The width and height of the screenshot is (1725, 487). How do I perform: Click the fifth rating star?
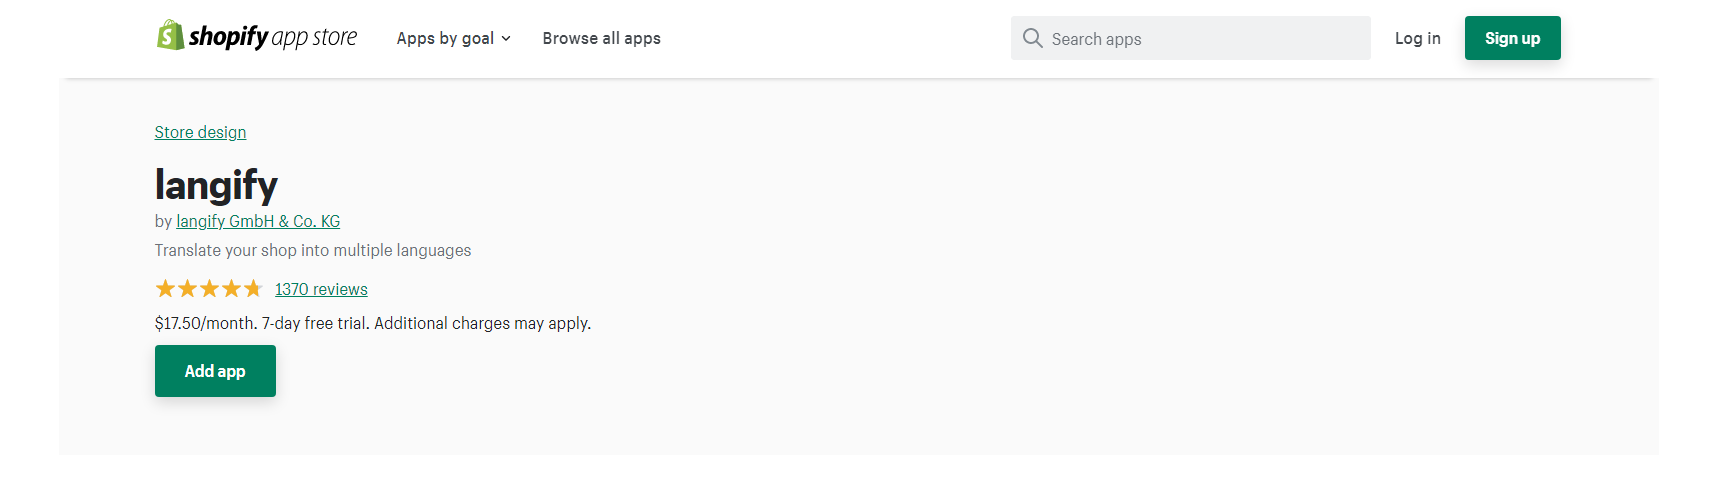253,289
